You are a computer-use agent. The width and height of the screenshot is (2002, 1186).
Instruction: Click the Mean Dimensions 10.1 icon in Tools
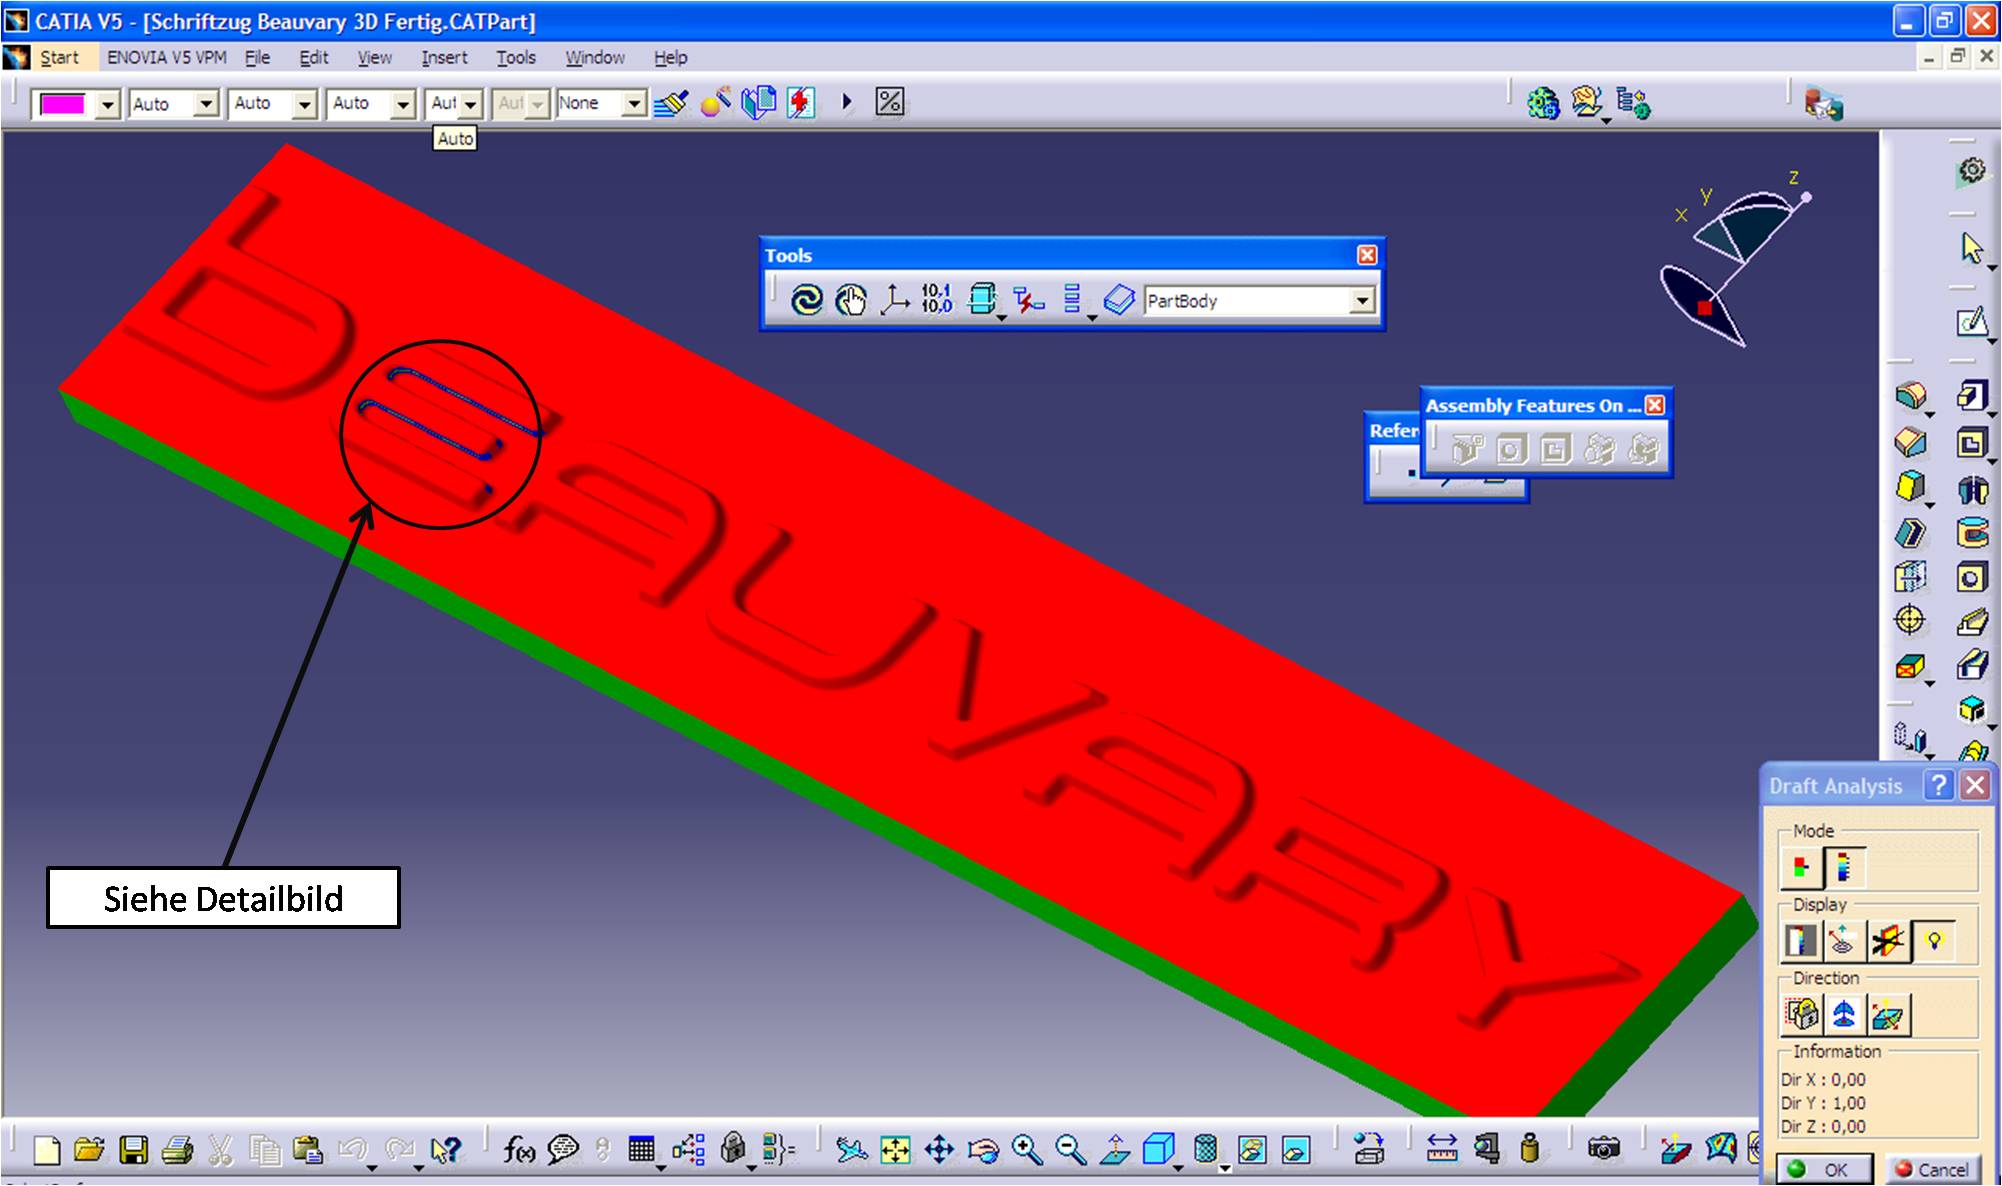(937, 299)
